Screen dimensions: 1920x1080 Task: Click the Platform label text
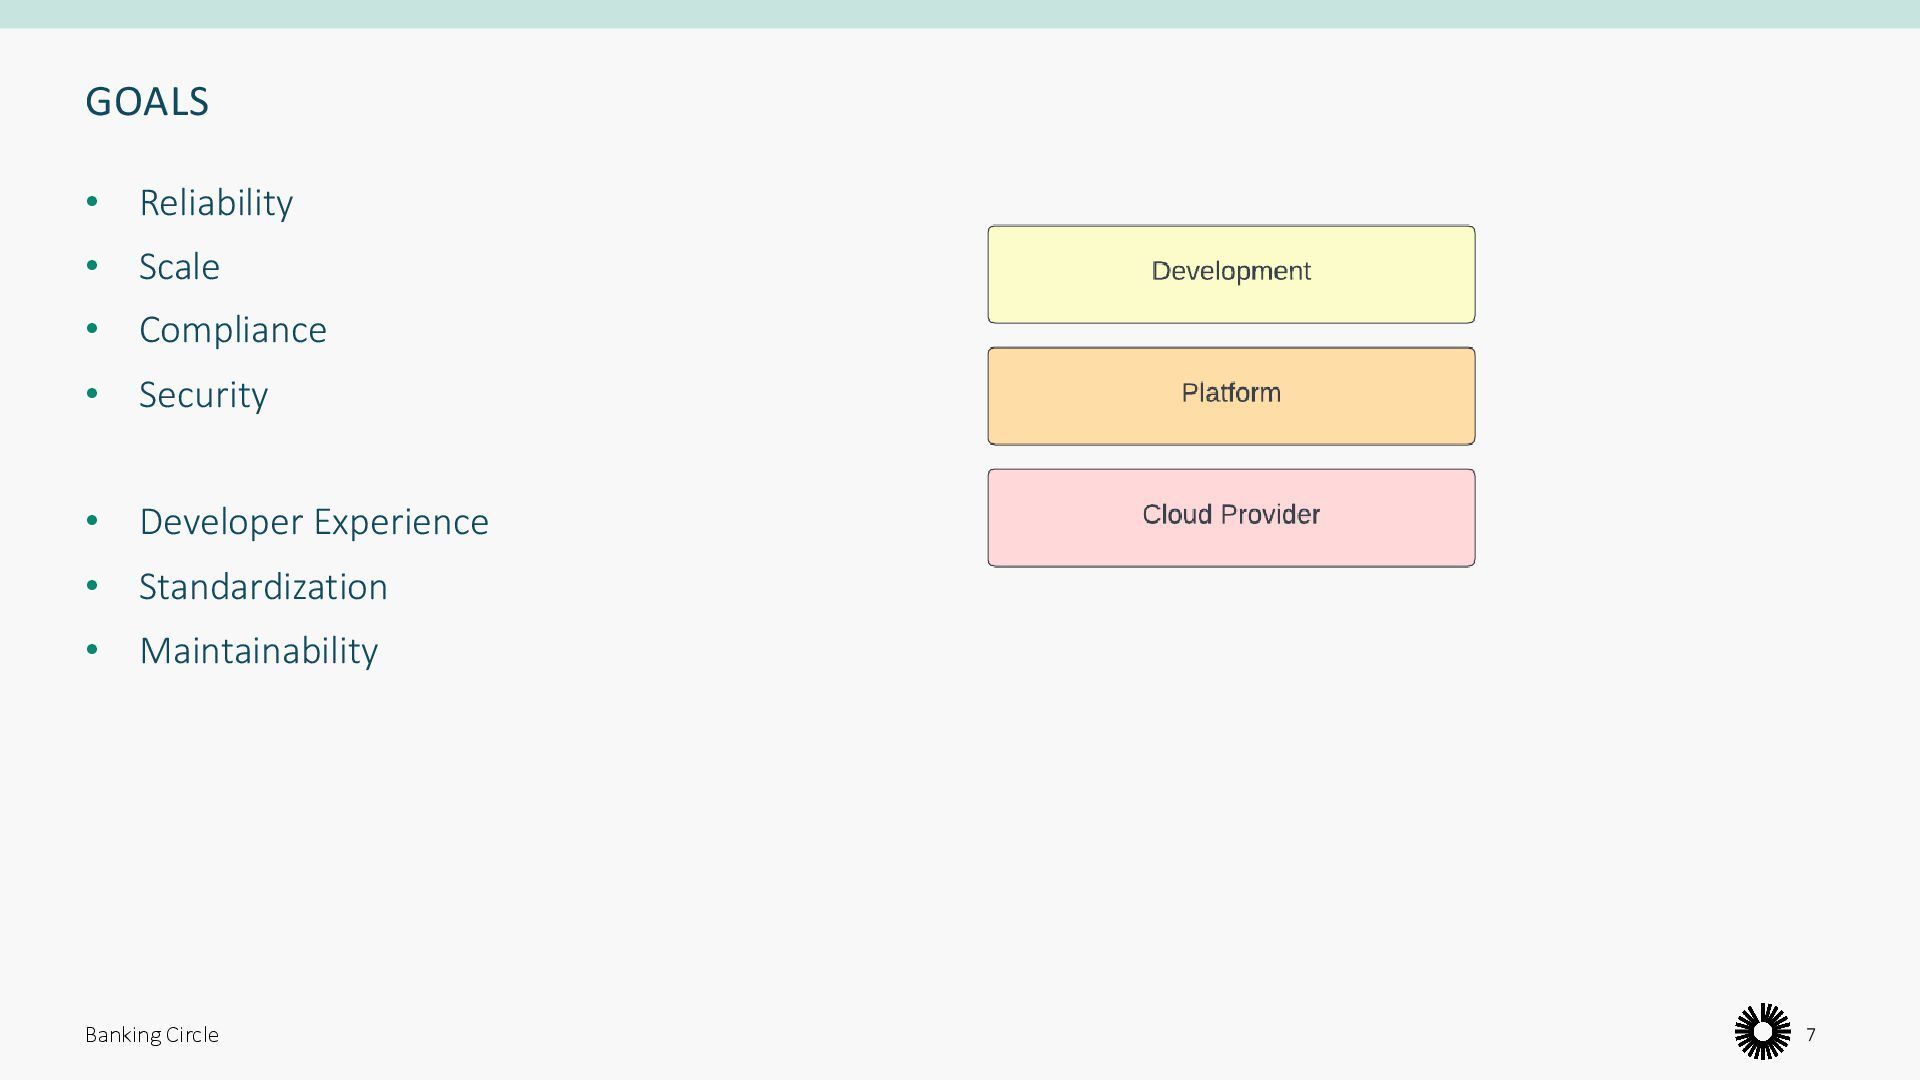click(1231, 393)
